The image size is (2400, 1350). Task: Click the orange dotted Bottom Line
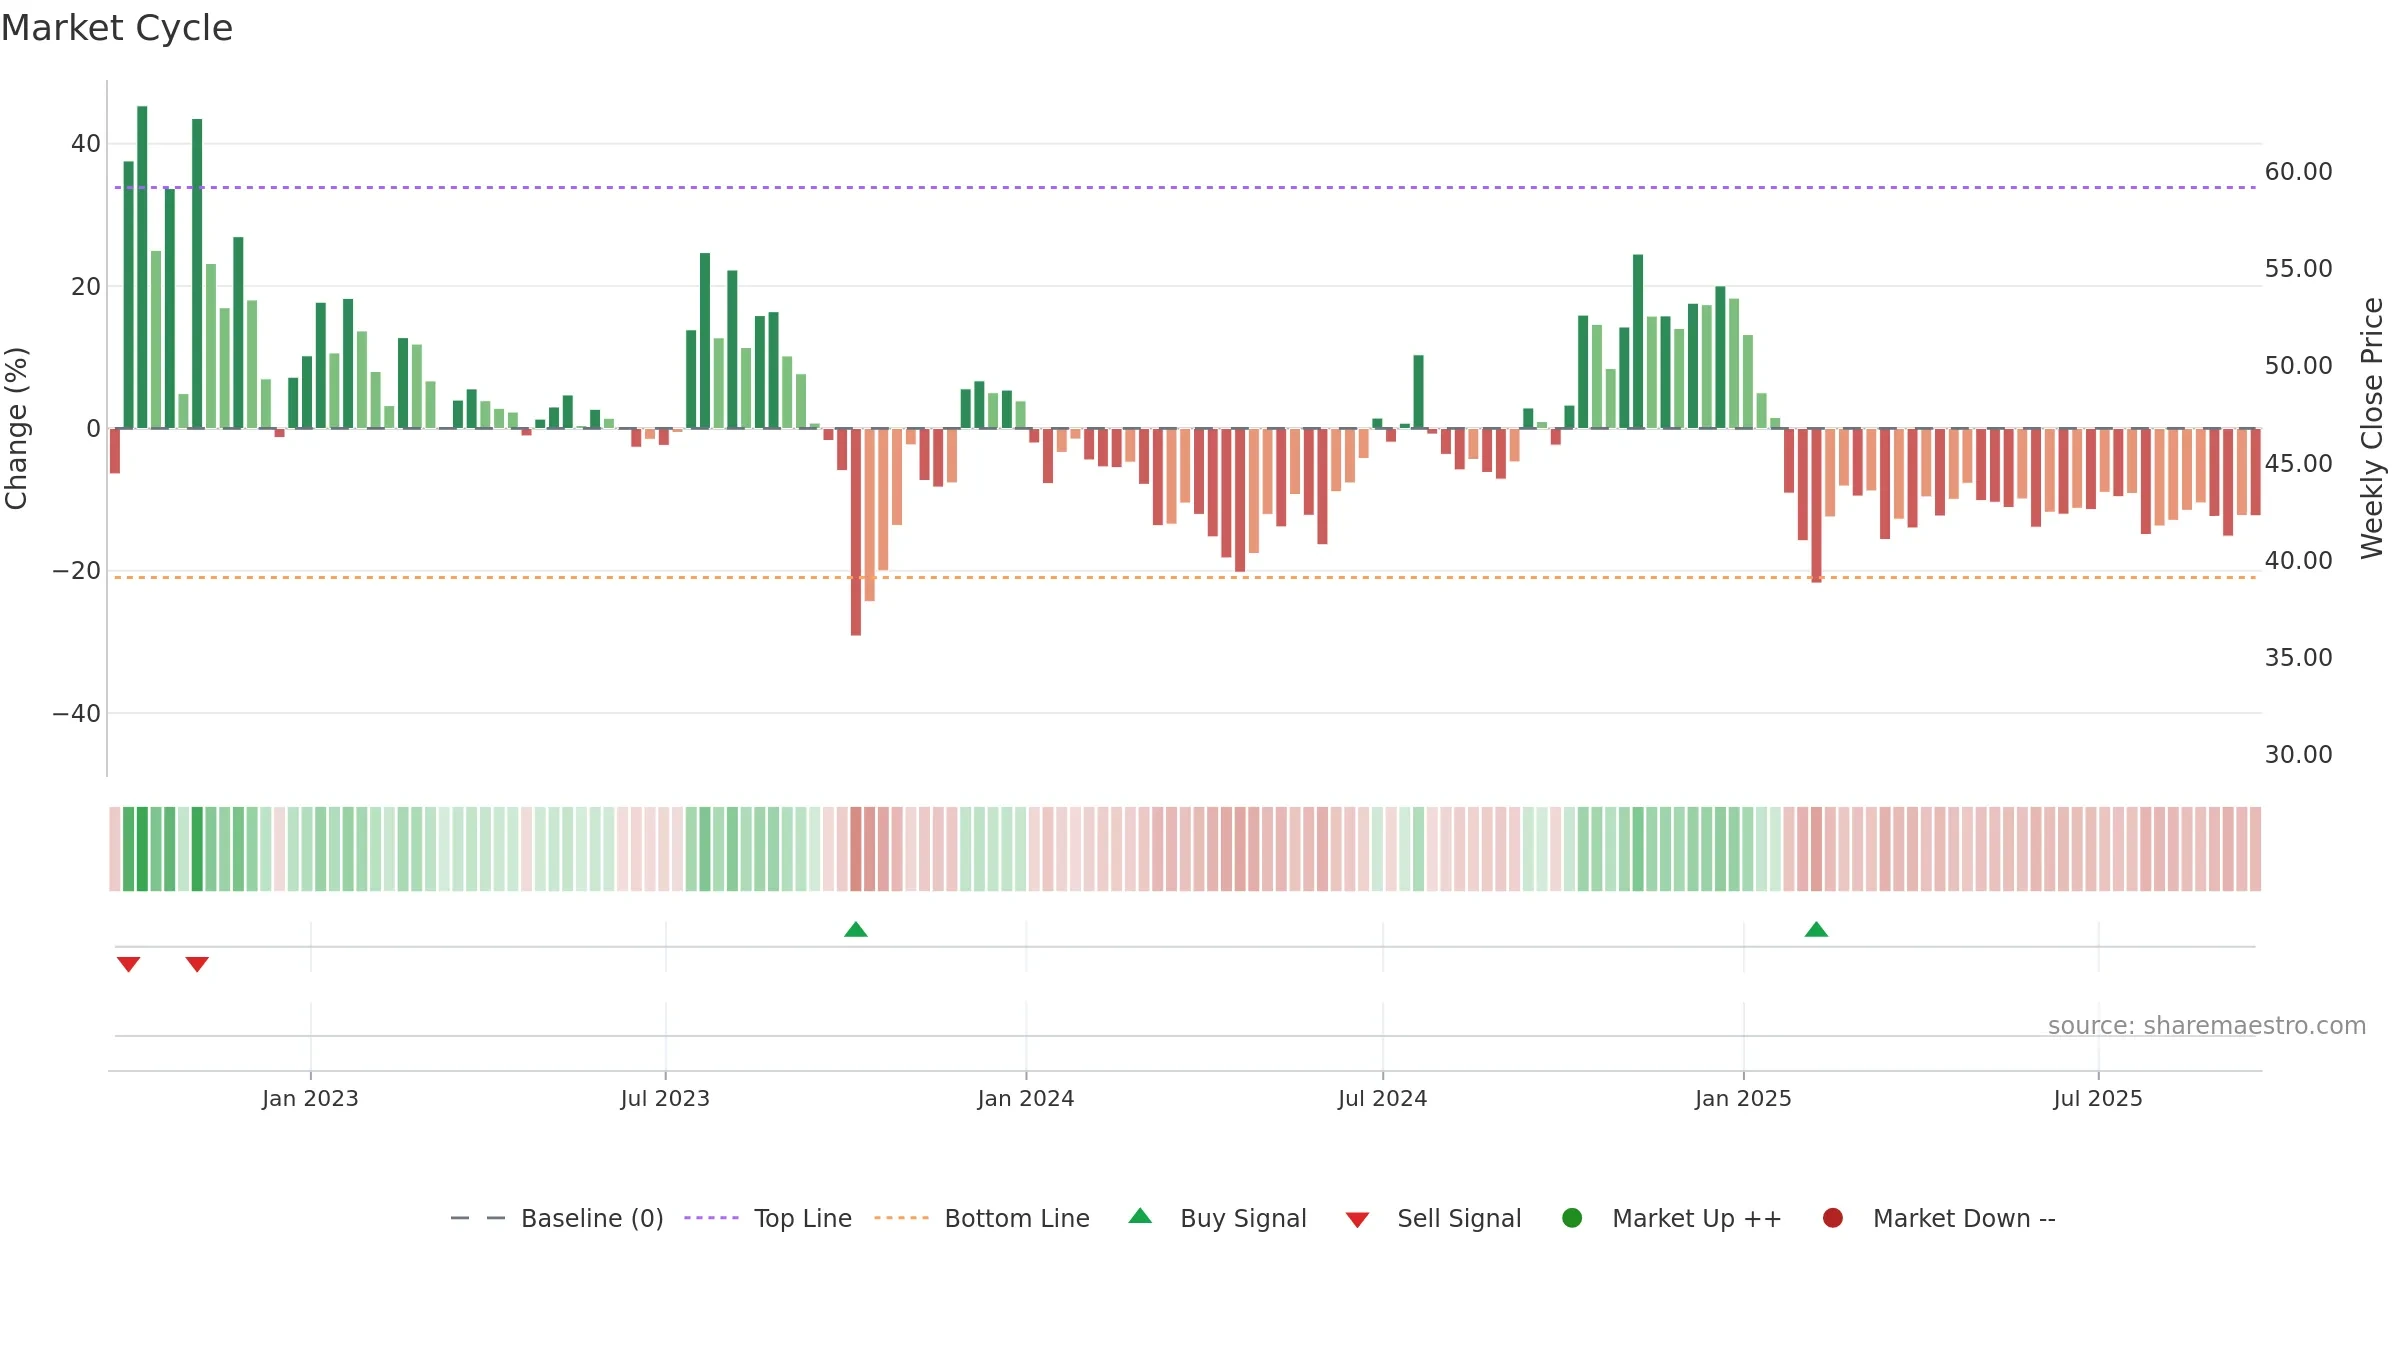1185,577
